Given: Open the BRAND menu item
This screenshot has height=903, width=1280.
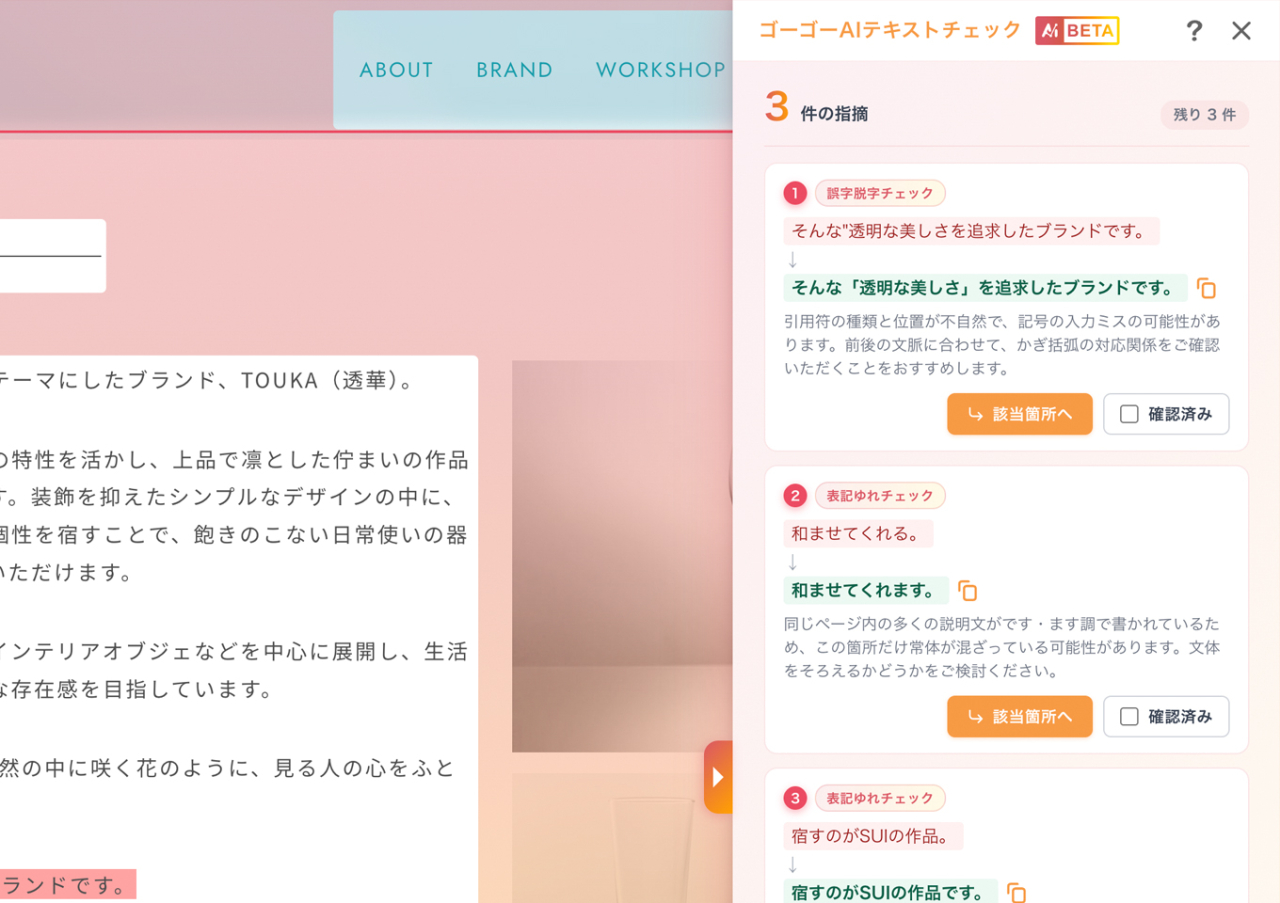Looking at the screenshot, I should (515, 70).
